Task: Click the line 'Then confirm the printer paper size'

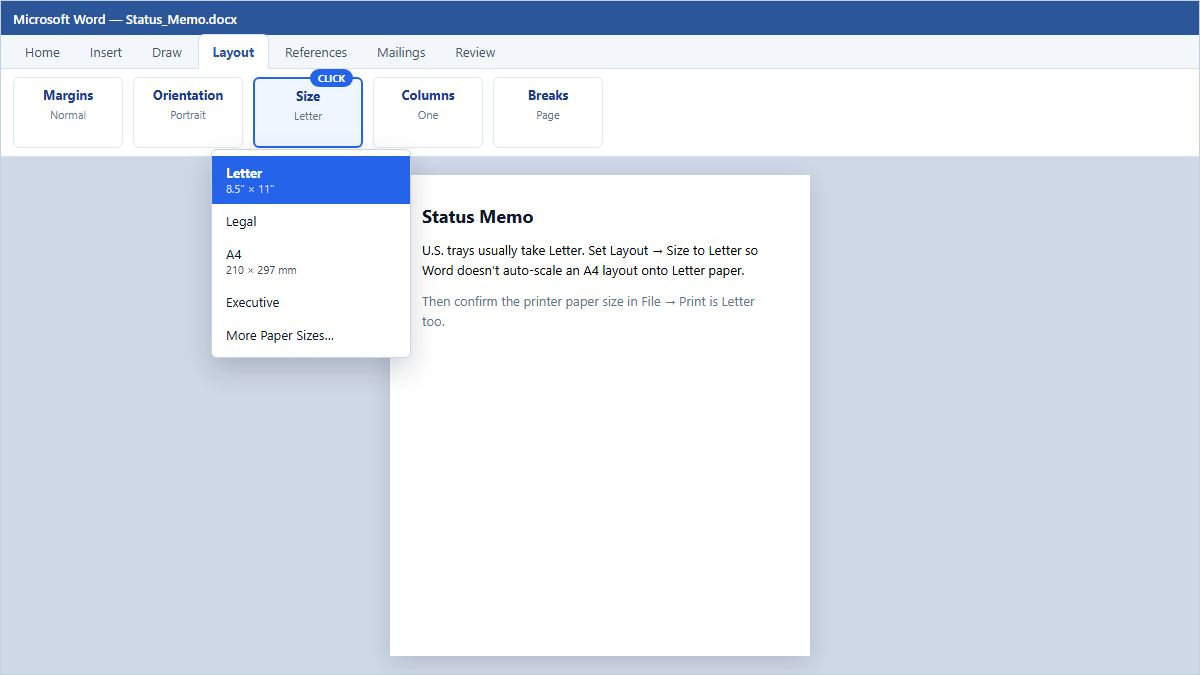Action: coord(588,311)
